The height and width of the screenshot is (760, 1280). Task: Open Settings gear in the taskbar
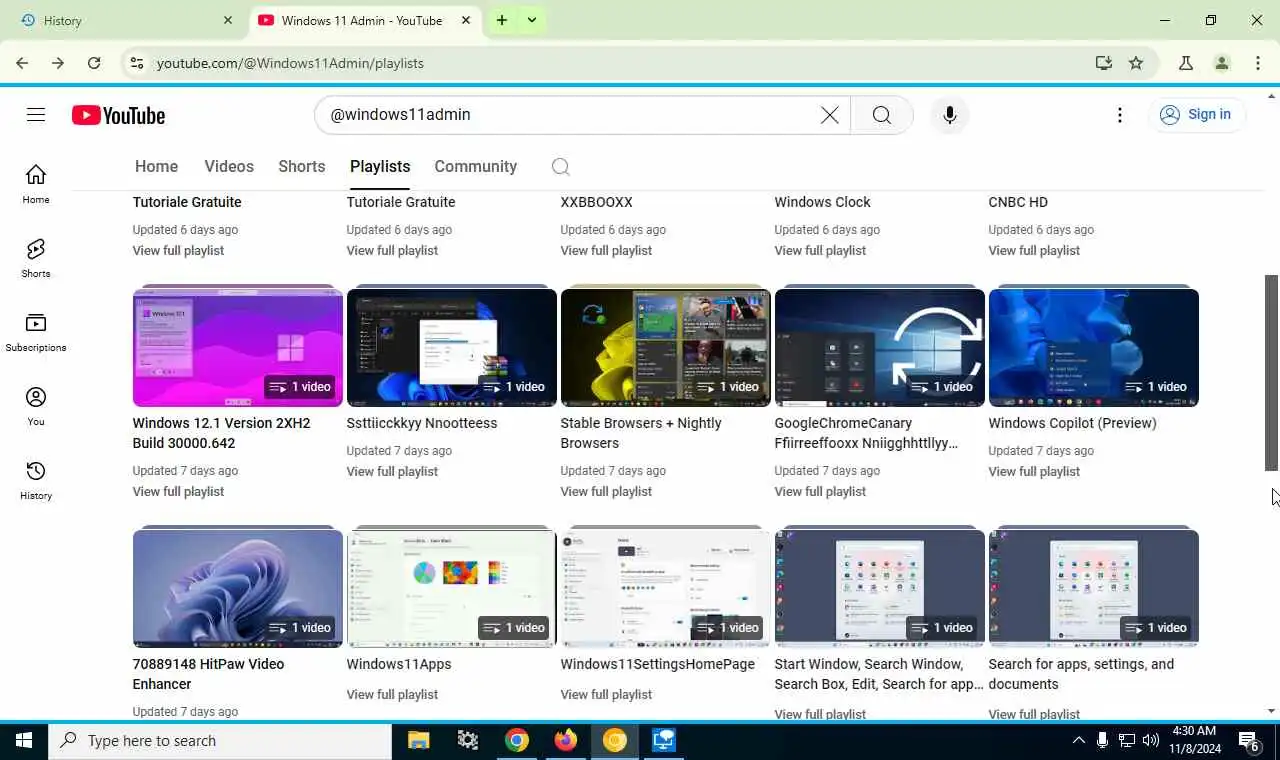click(x=468, y=741)
